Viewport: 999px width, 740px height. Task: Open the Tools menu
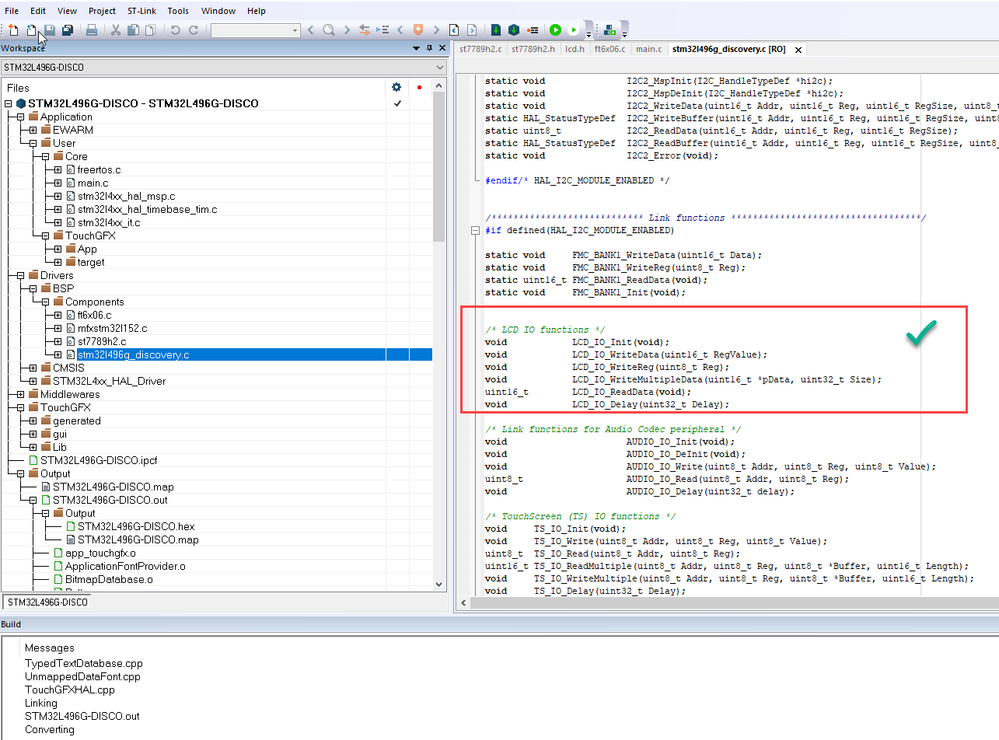178,11
